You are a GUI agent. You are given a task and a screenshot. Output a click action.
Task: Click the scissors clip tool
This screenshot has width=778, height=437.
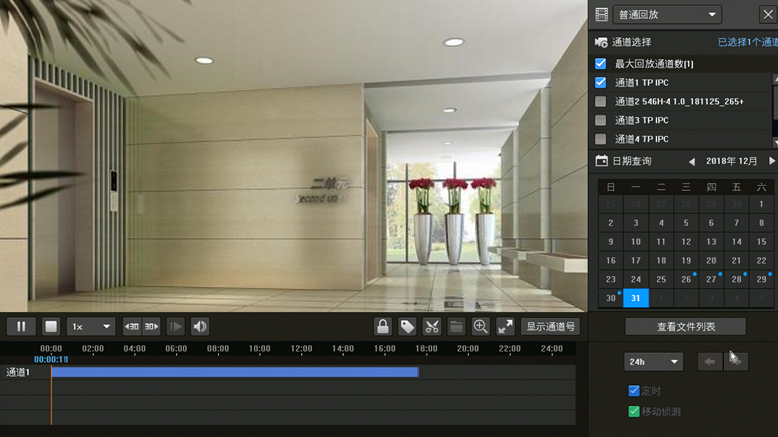pyautogui.click(x=432, y=326)
